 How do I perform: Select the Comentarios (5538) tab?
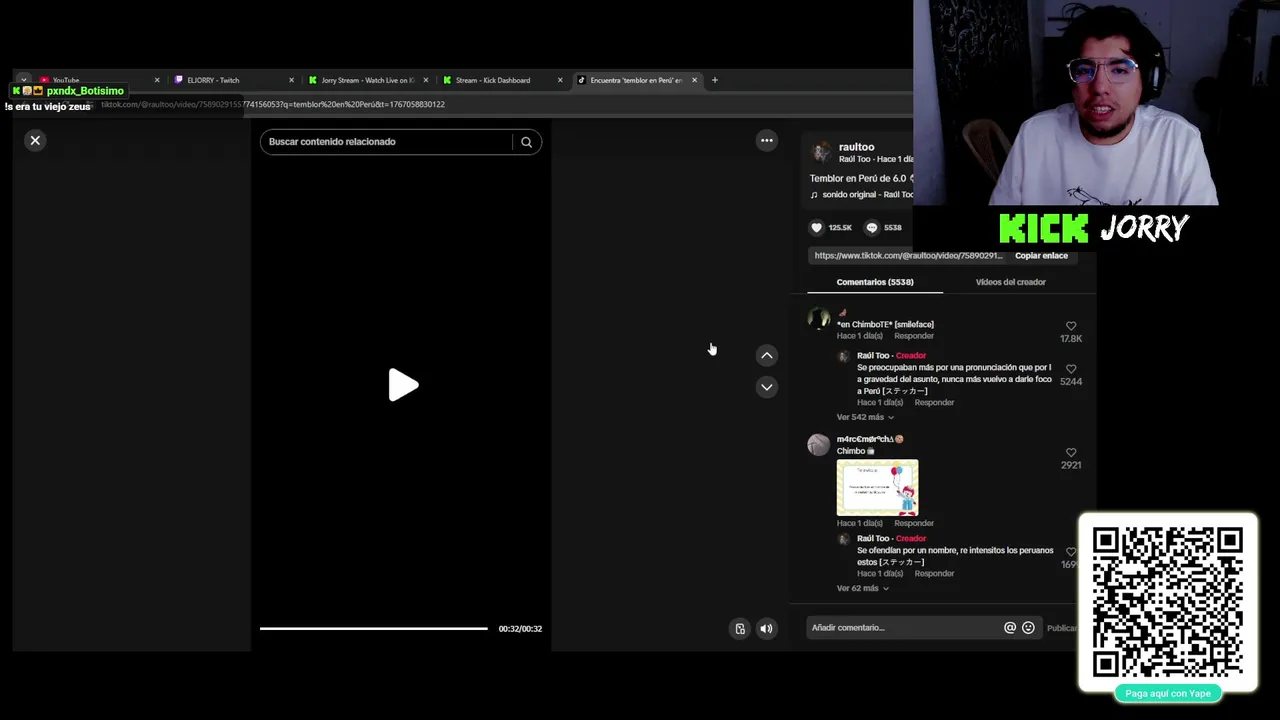[x=875, y=282]
